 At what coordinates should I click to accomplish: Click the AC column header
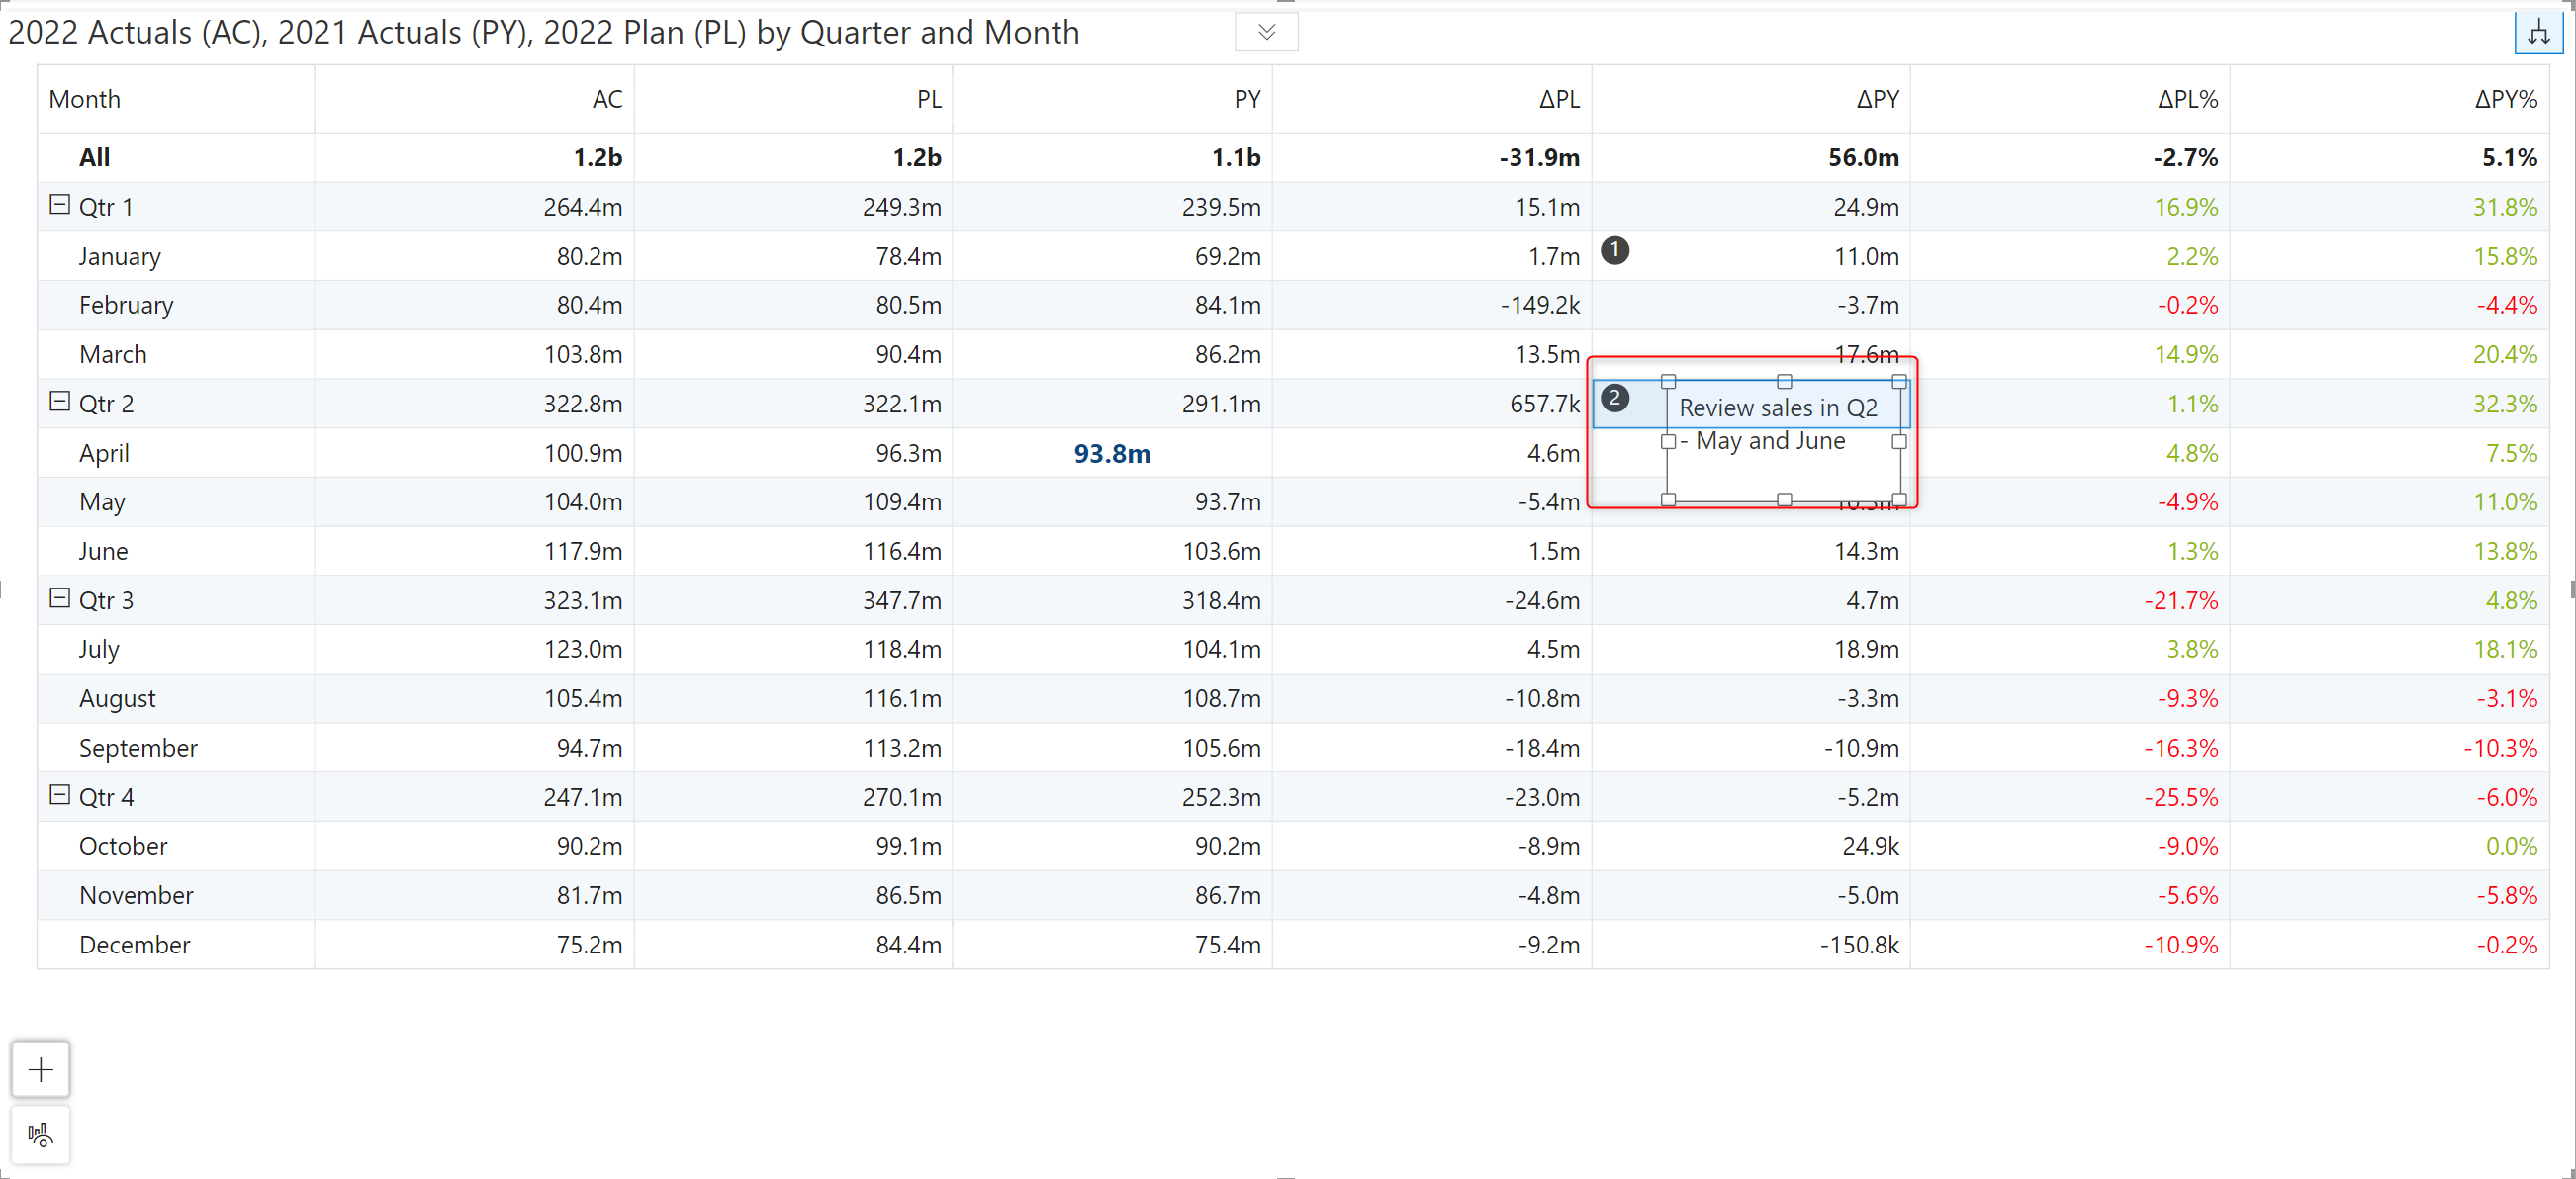(606, 99)
